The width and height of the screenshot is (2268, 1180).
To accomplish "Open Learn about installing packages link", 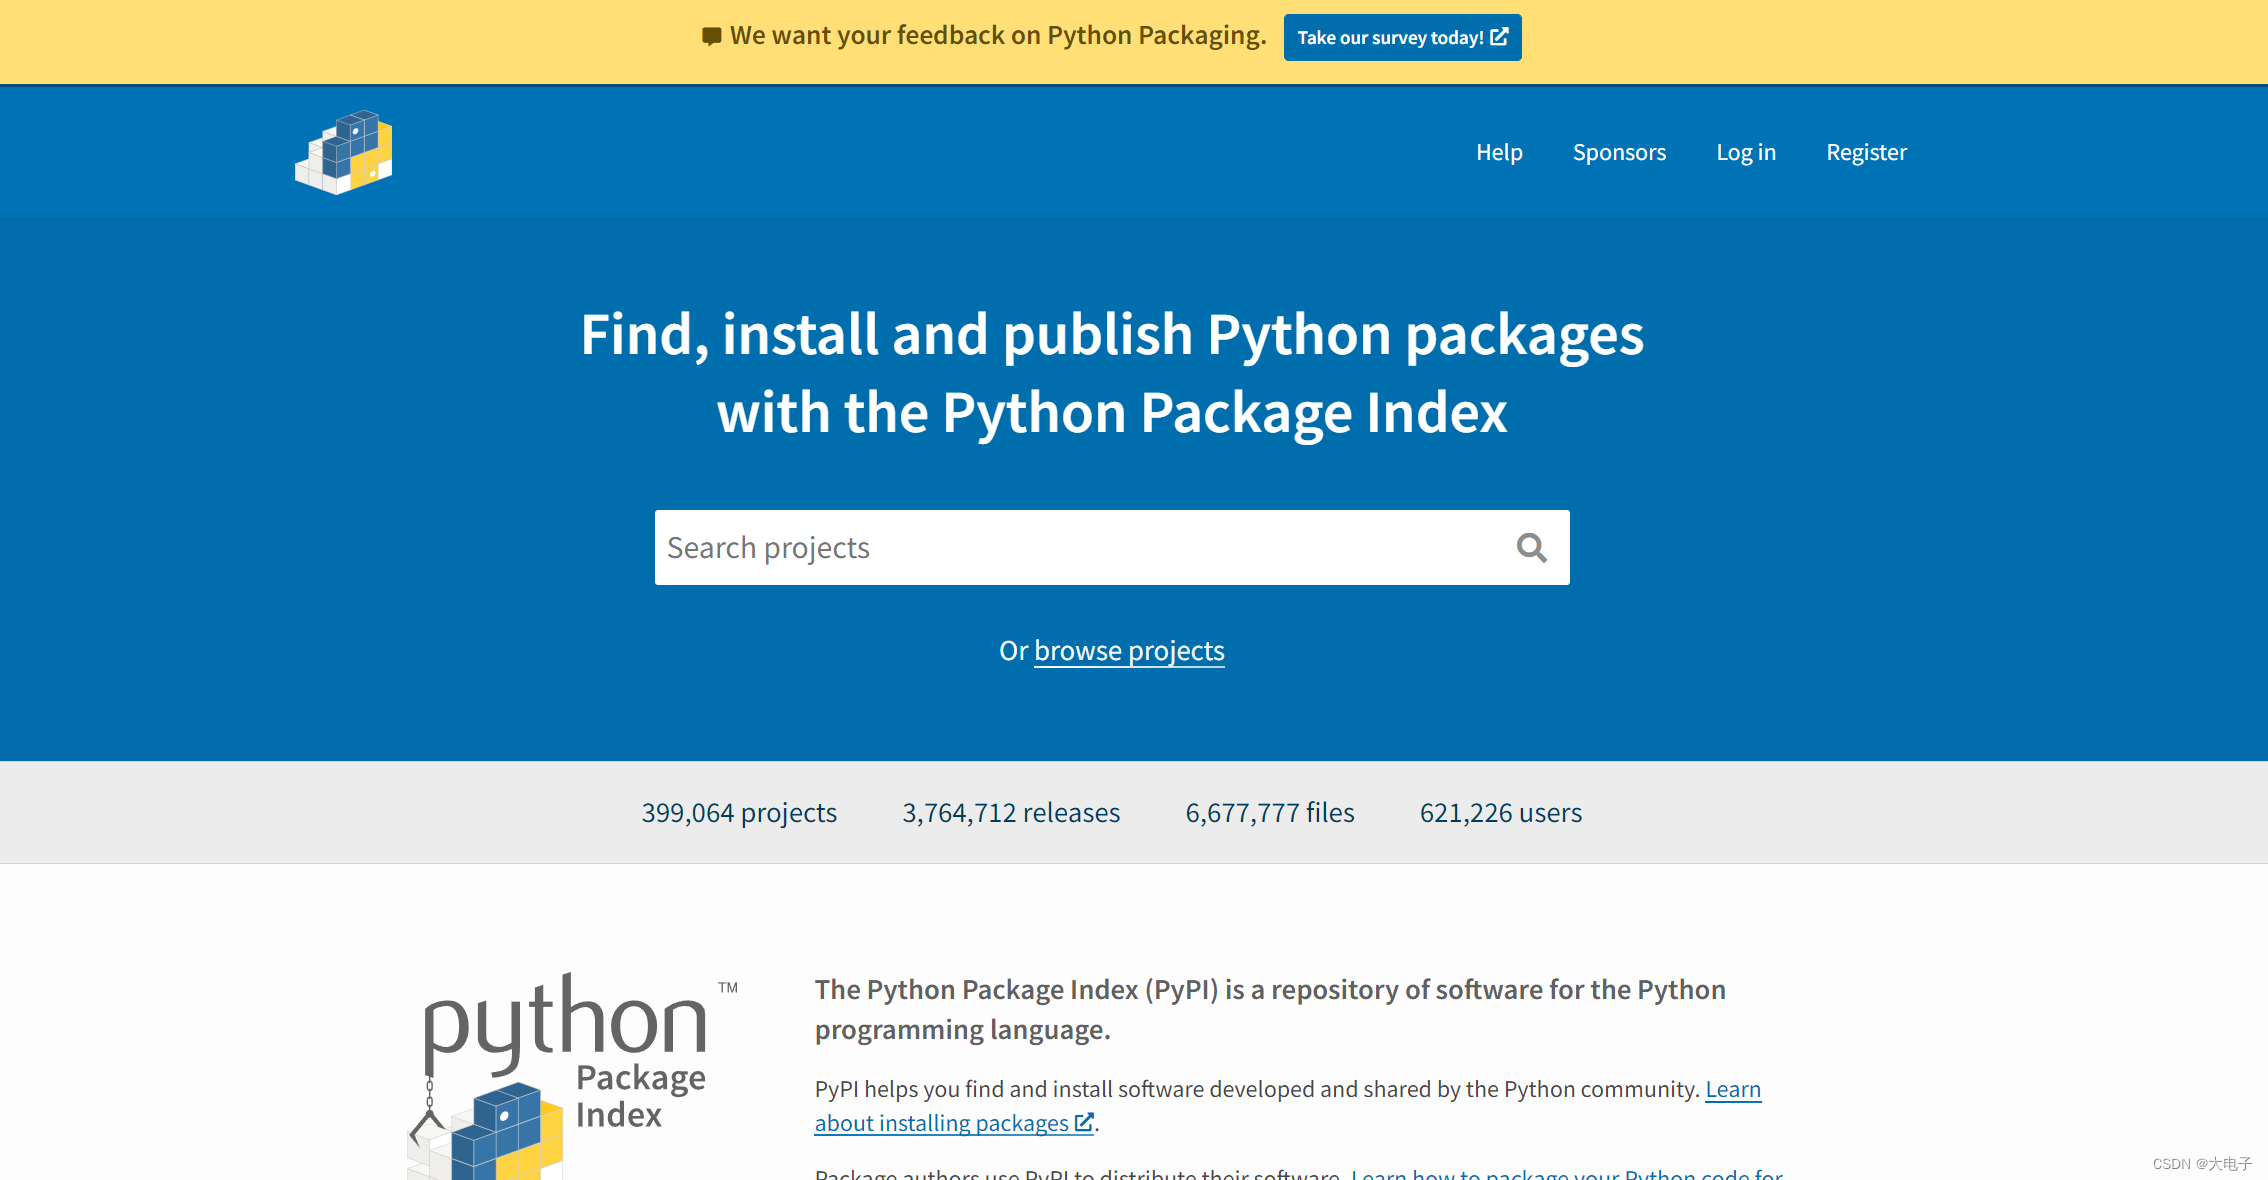I will coord(1288,1106).
